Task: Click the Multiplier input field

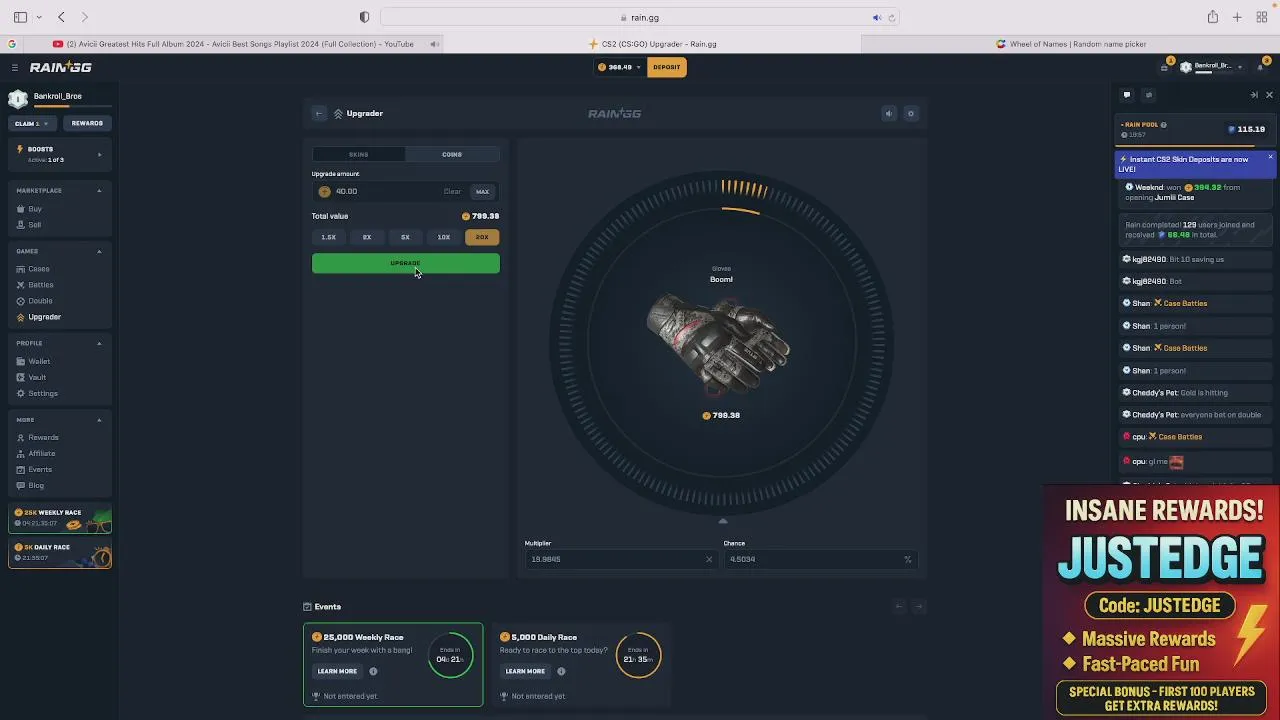Action: coord(620,559)
